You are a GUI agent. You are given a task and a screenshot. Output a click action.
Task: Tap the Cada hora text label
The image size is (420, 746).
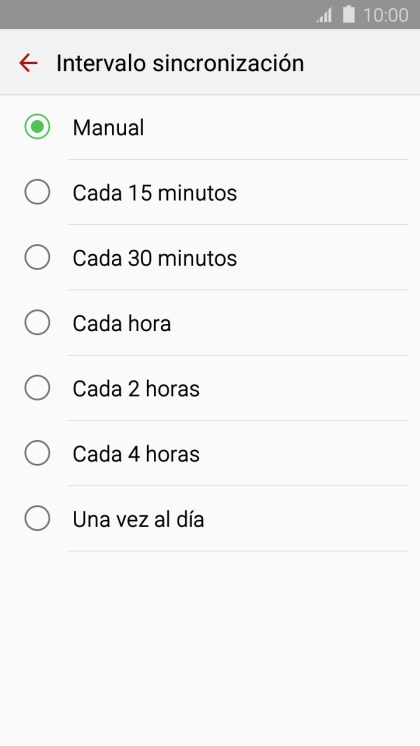tap(122, 324)
